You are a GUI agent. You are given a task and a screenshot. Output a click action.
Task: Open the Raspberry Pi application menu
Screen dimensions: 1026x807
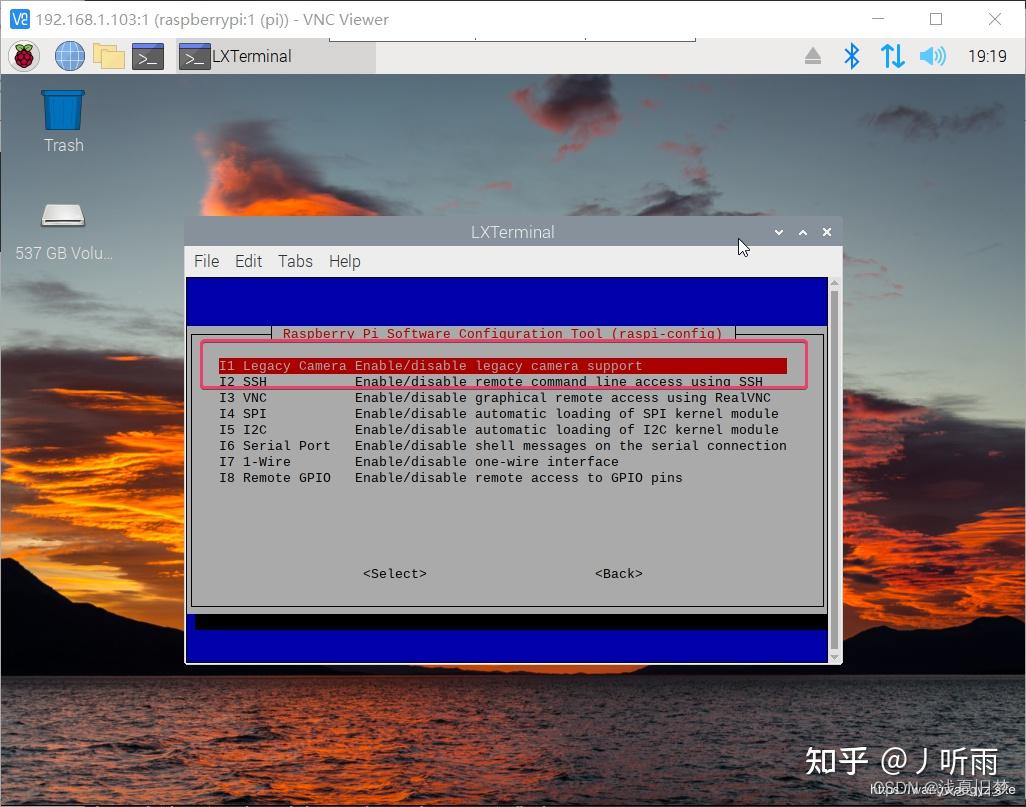click(x=22, y=56)
